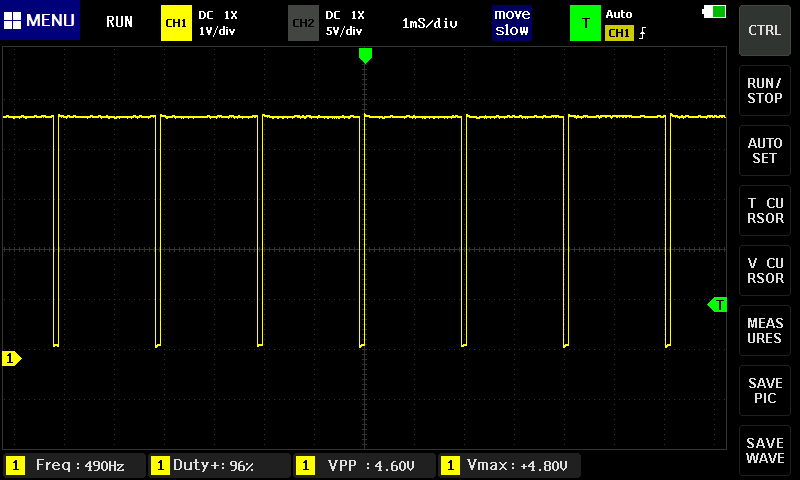800x480 pixels.
Task: Tap CH1 DC 1X 1V/div settings
Action: [x=218, y=23]
